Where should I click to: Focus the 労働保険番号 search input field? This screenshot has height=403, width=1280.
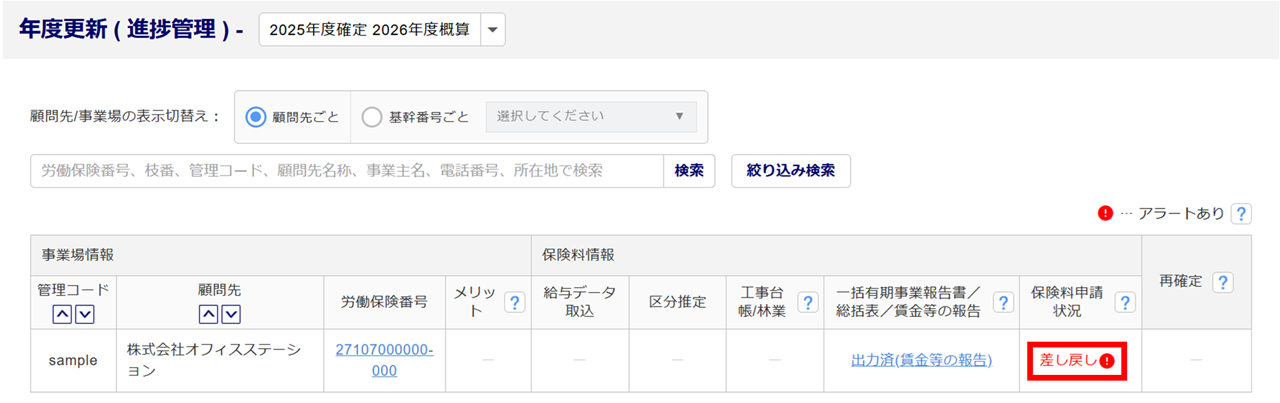tap(347, 171)
